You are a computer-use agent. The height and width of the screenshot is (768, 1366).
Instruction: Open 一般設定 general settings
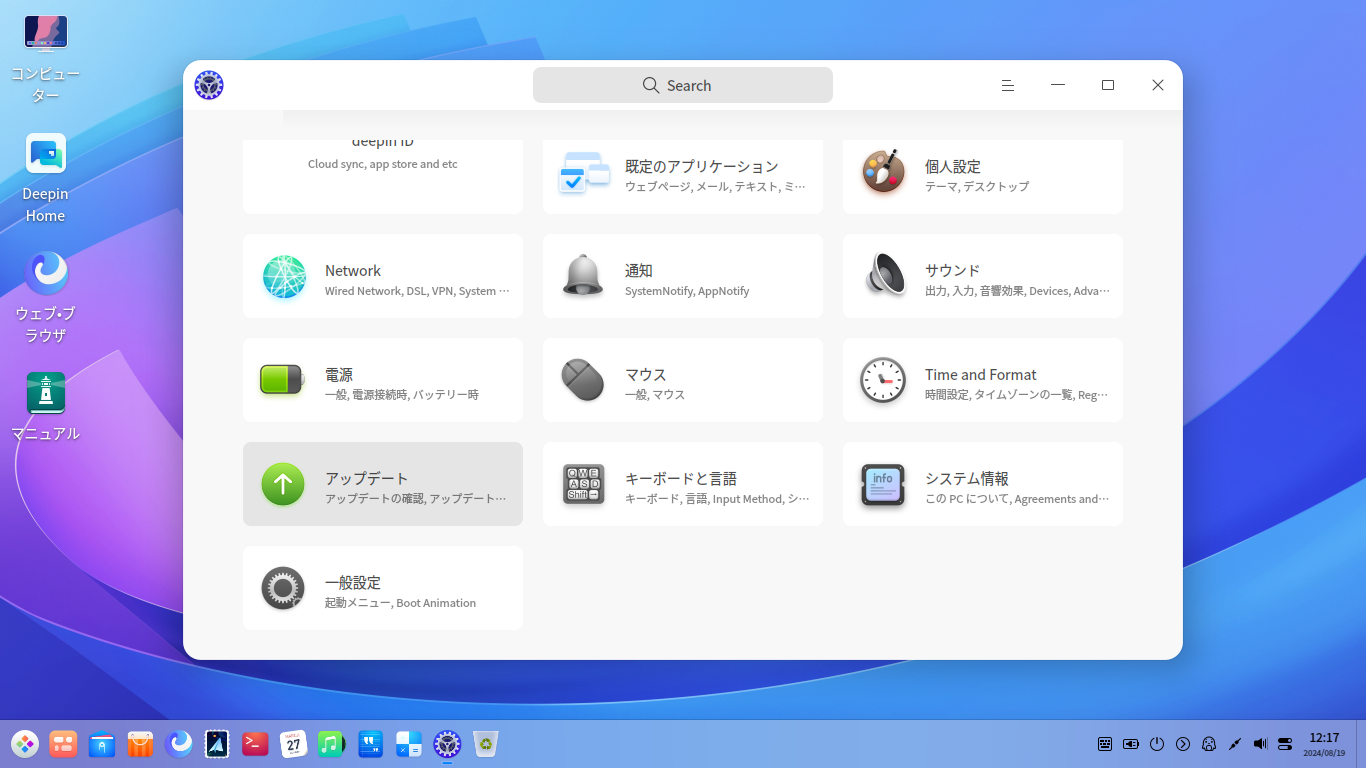click(382, 589)
